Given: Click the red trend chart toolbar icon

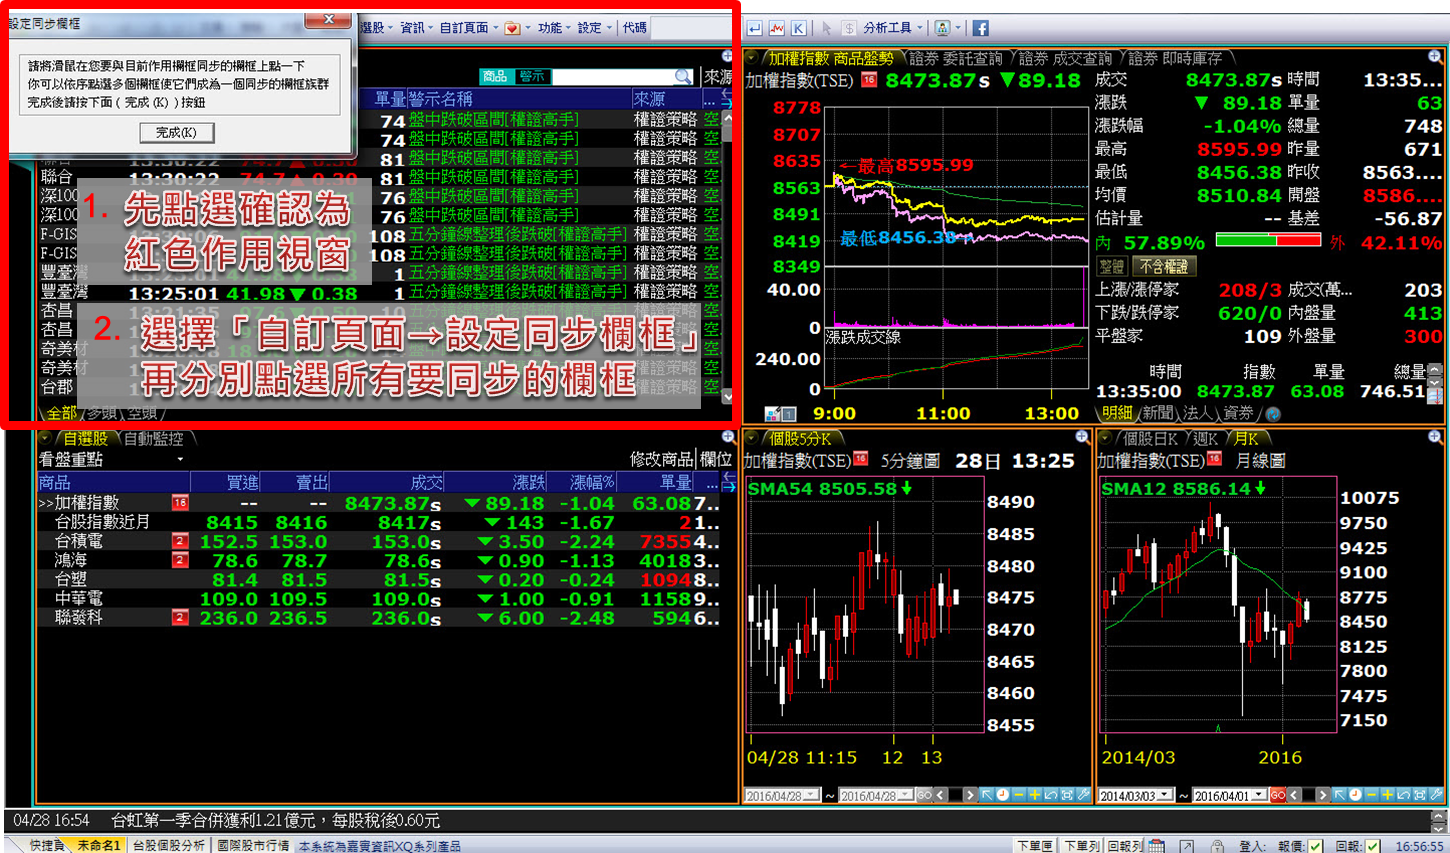Looking at the screenshot, I should click(777, 28).
